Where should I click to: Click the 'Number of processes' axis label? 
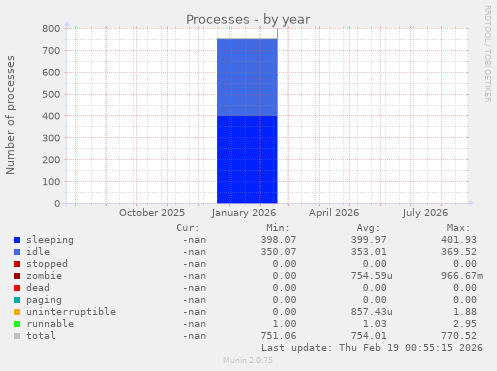tap(10, 115)
